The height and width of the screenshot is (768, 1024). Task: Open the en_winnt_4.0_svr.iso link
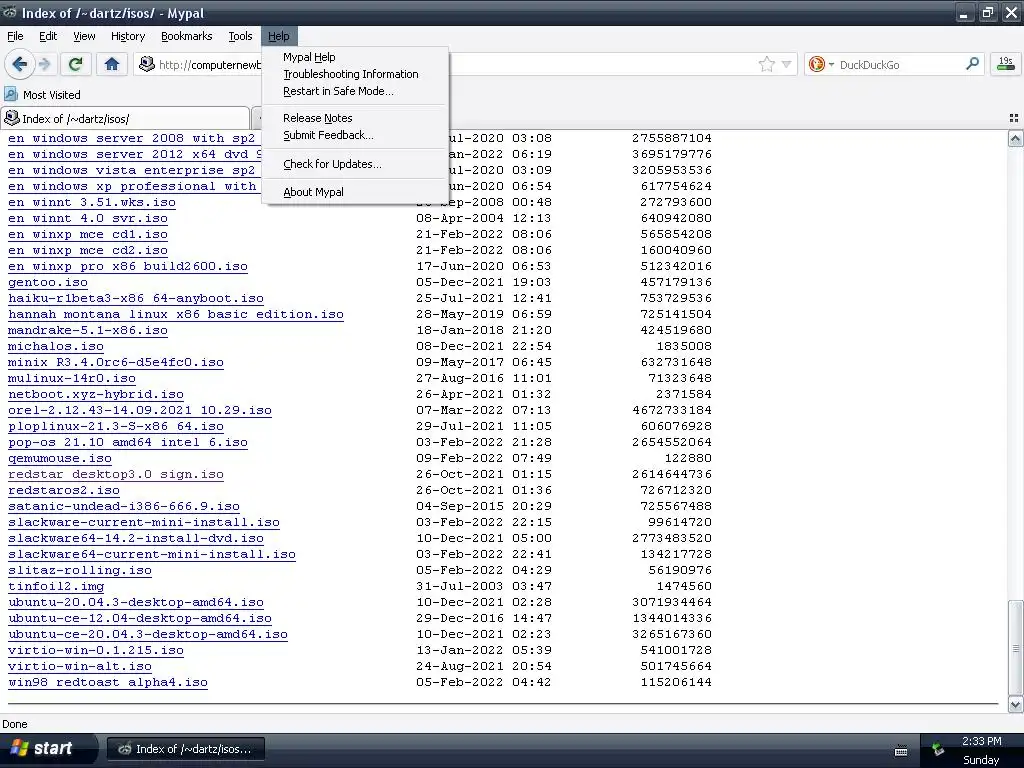pyautogui.click(x=88, y=218)
